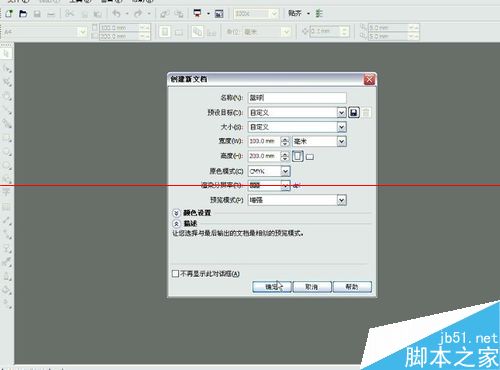
Task: Expand the 颜色设置 color settings section
Action: coord(176,213)
